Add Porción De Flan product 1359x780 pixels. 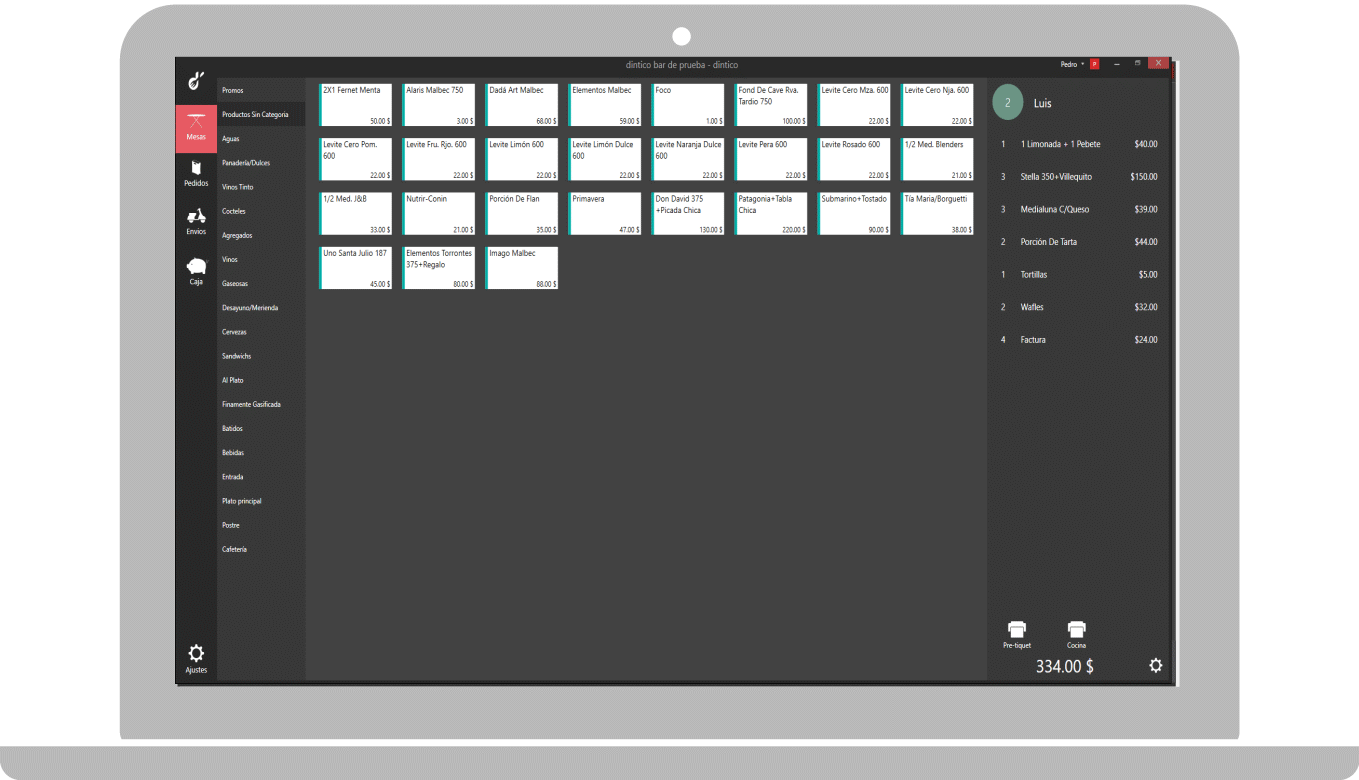(521, 214)
